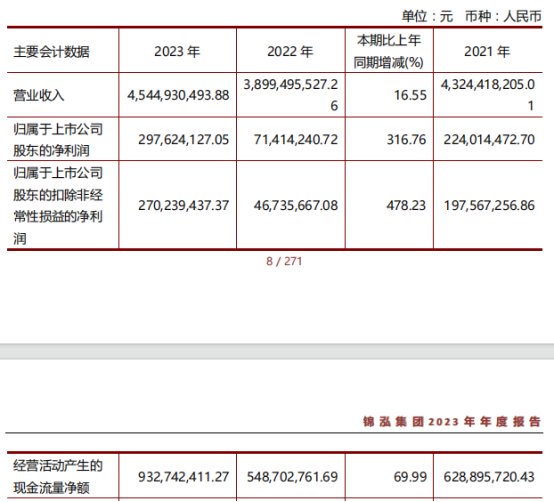Click the 单位：元 币种：人民币 caption
The width and height of the screenshot is (554, 502).
click(471, 16)
